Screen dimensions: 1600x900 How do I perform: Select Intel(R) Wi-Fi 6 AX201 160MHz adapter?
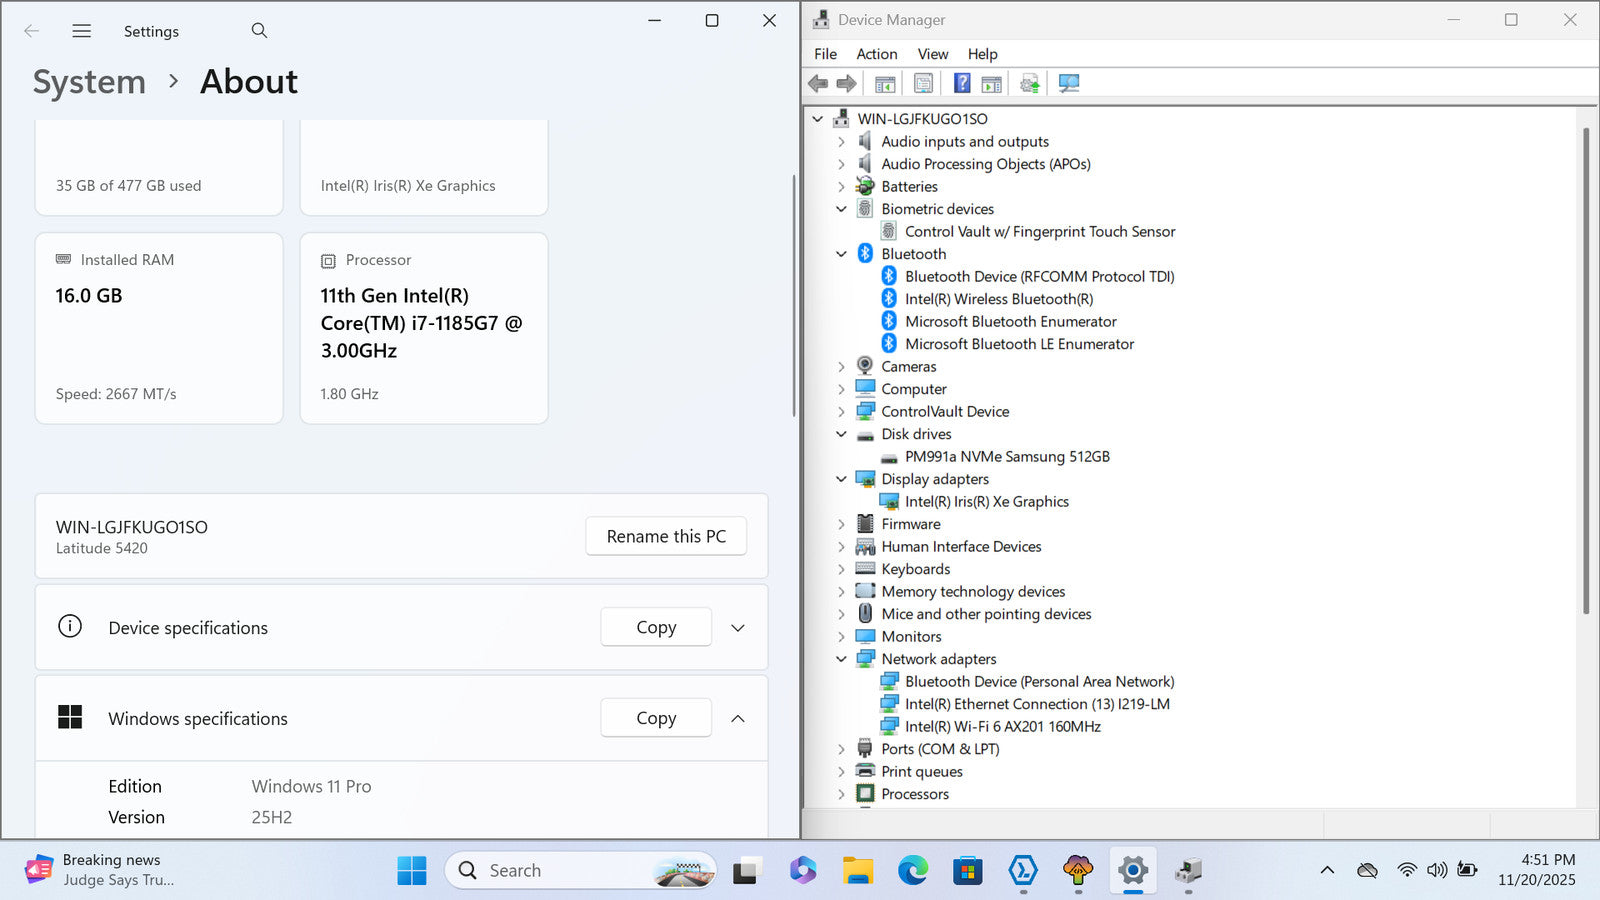[x=1002, y=727]
